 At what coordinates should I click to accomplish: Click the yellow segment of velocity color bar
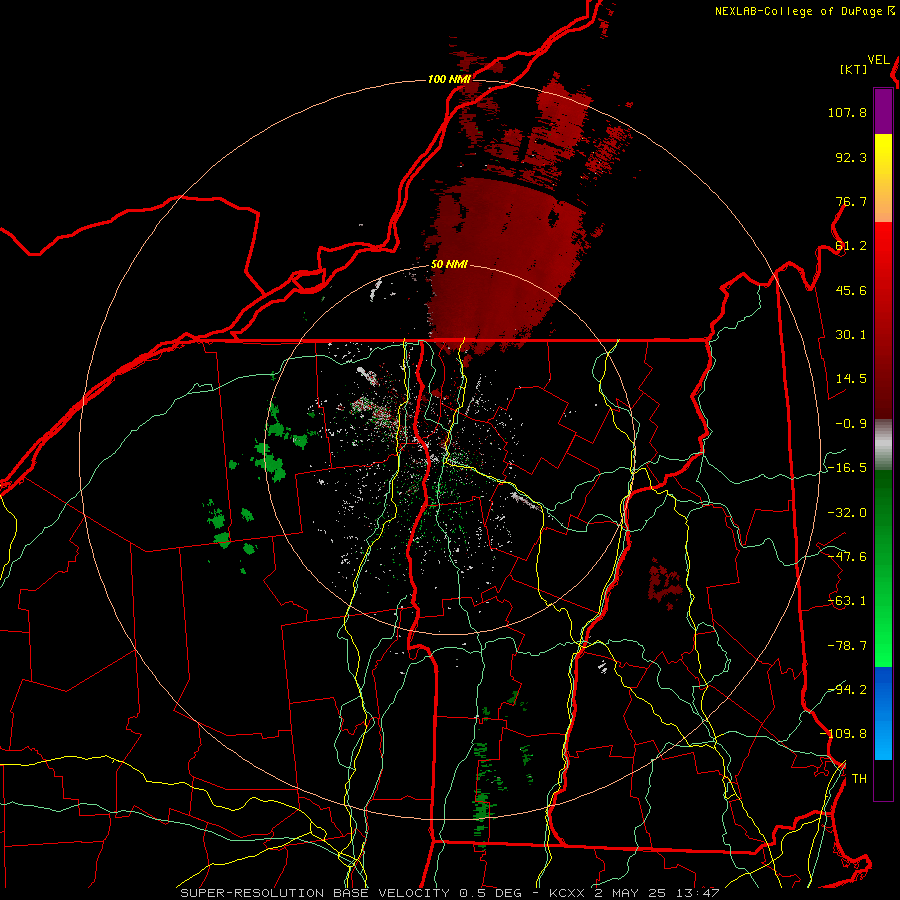pos(883,178)
